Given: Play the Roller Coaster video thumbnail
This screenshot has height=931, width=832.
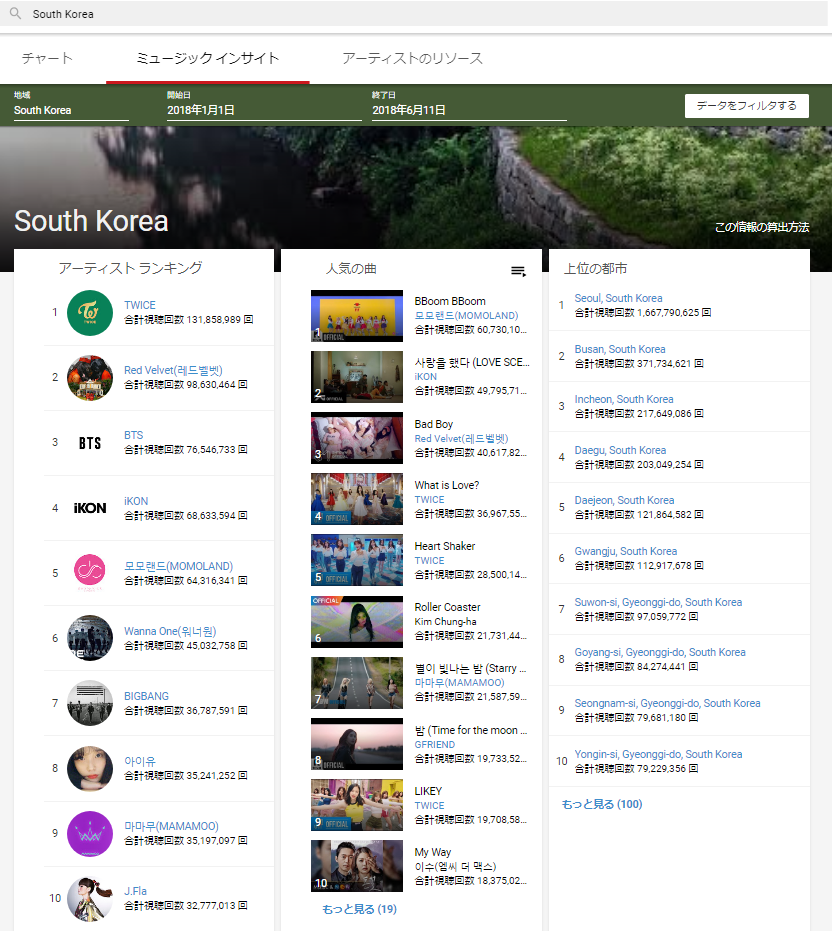Looking at the screenshot, I should [357, 622].
